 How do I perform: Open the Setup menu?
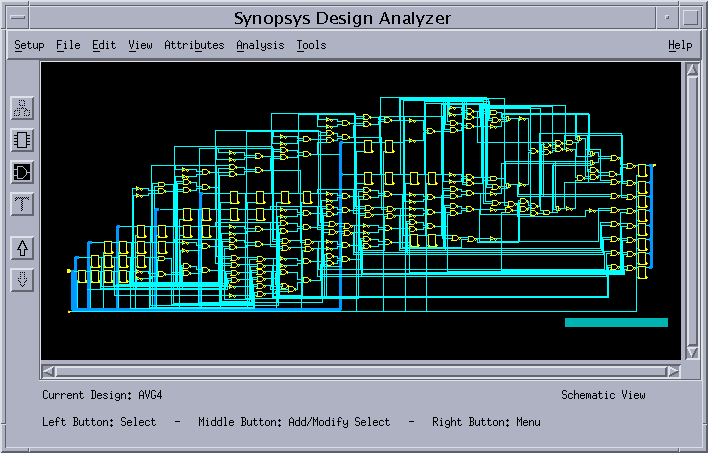[x=29, y=45]
